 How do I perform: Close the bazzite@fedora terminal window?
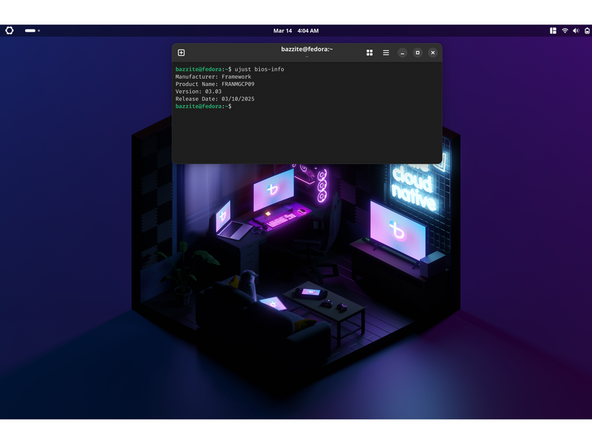[433, 52]
